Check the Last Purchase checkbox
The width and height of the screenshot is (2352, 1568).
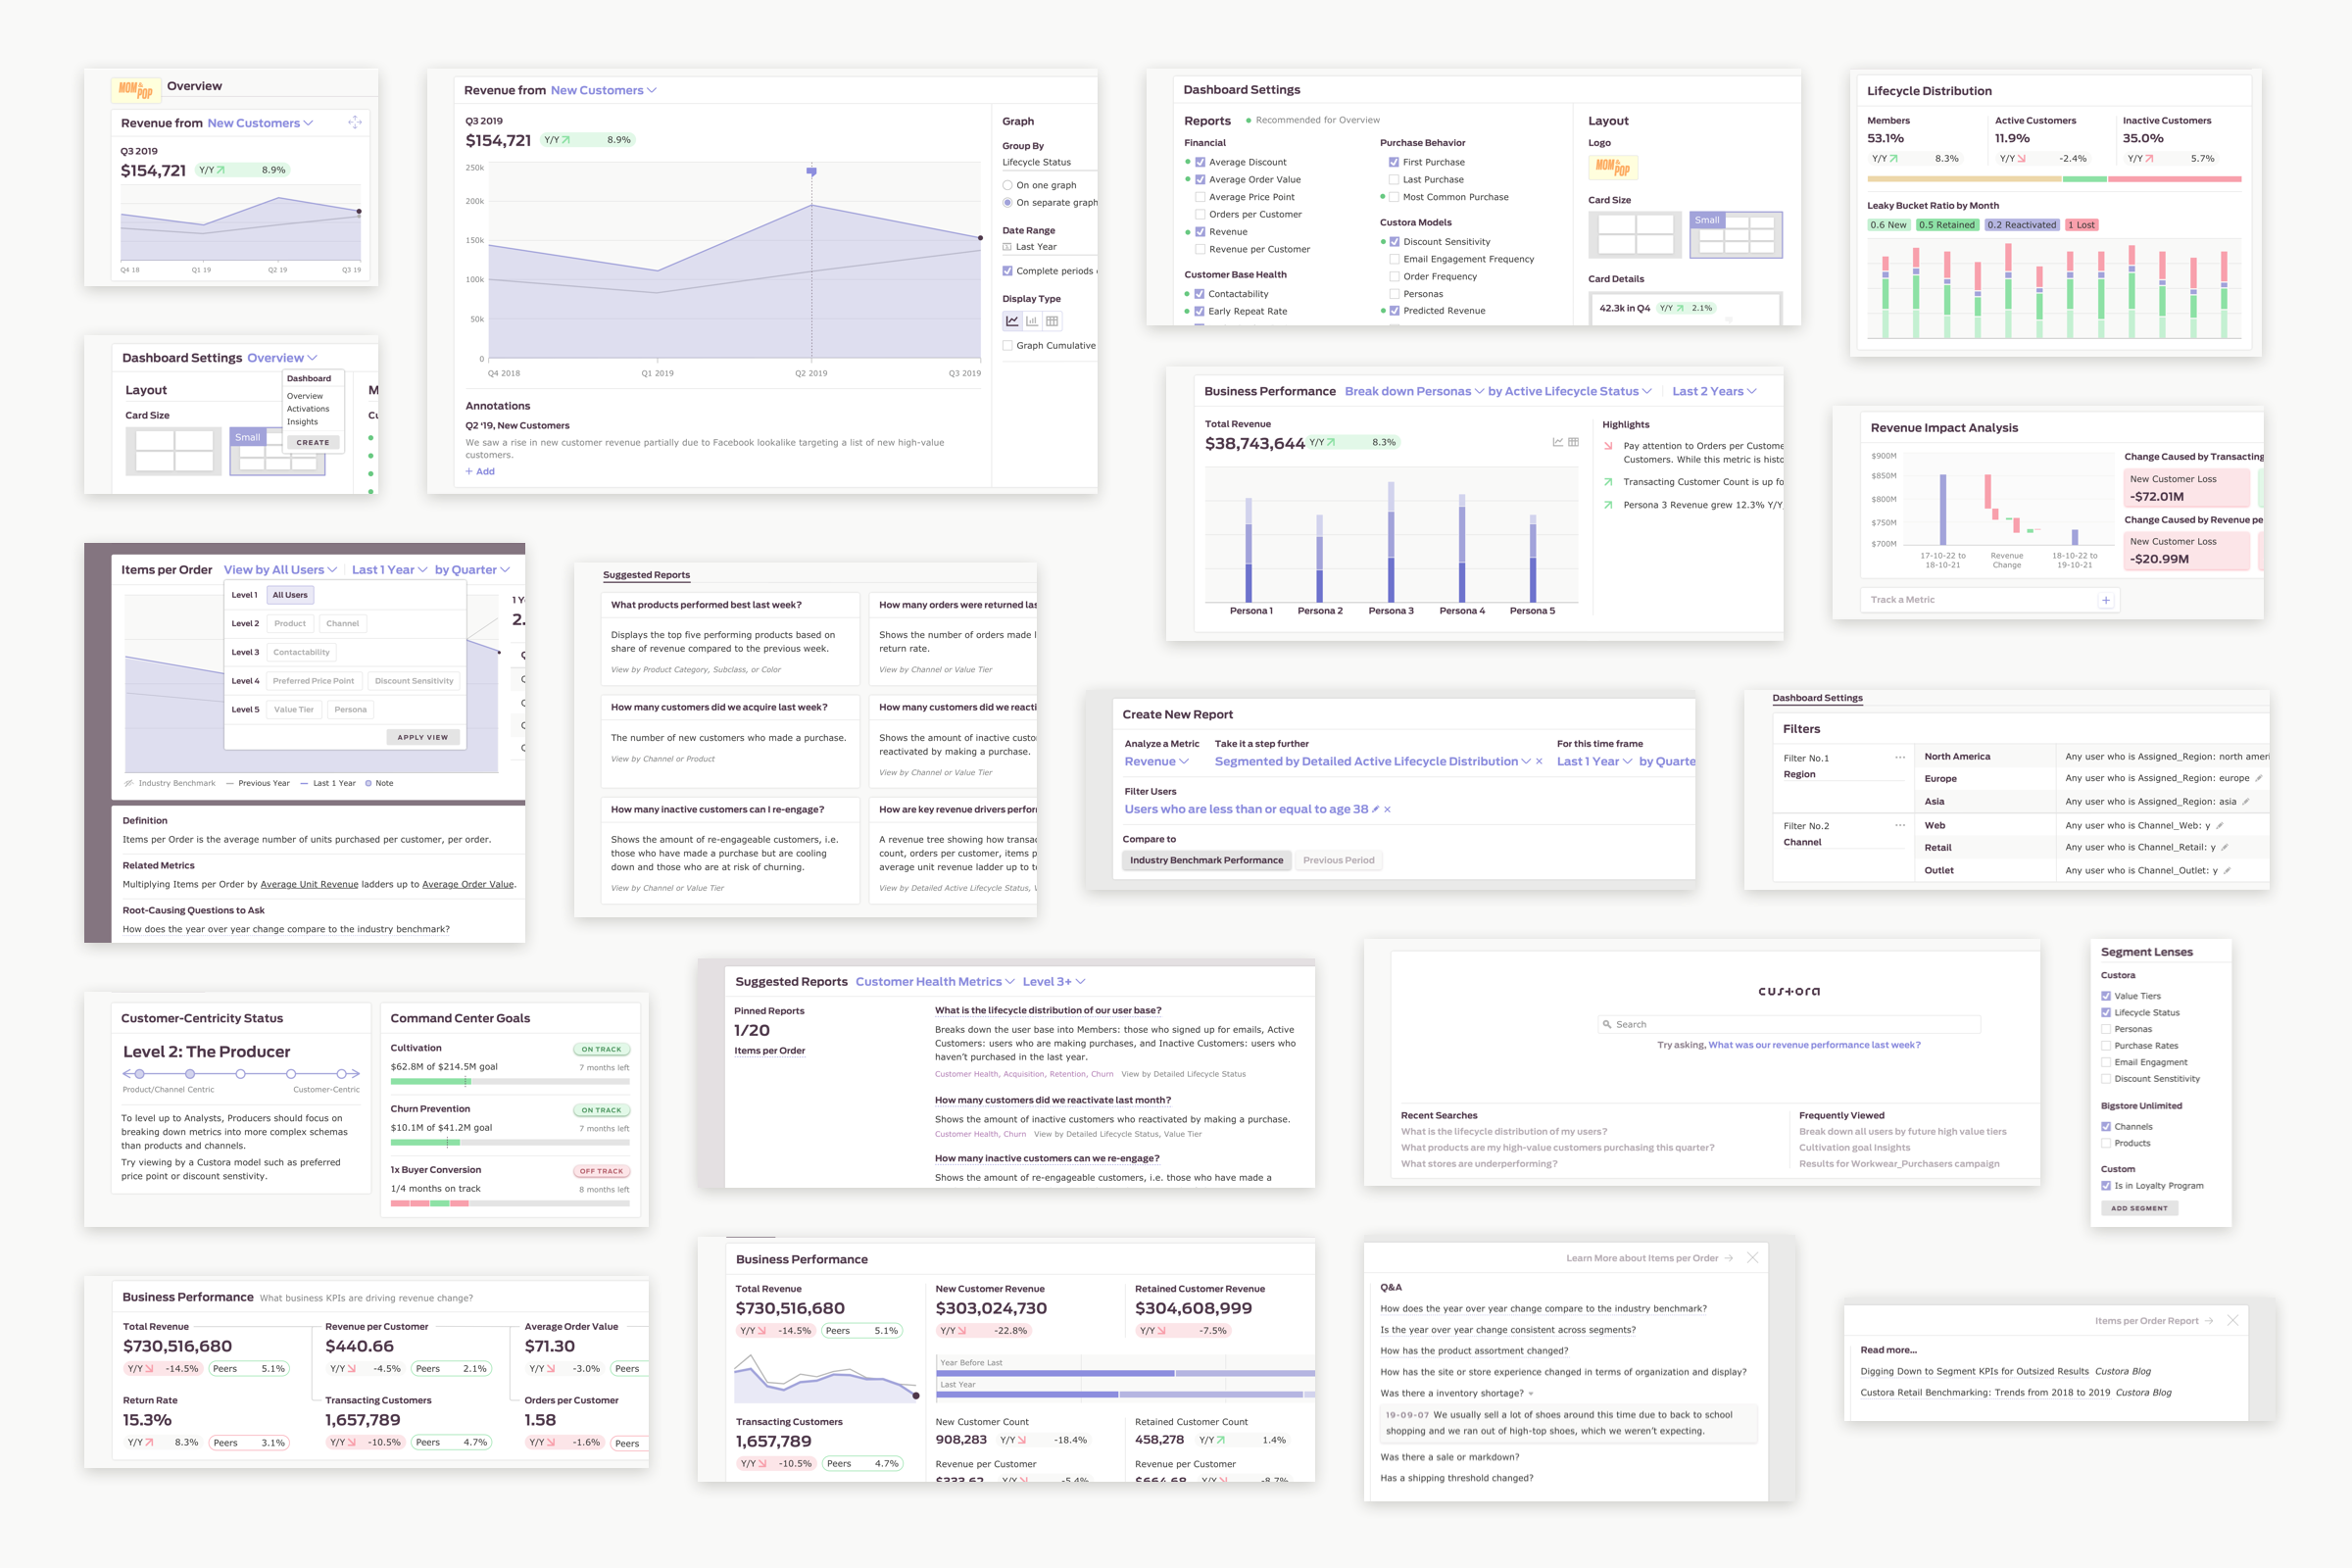(1393, 180)
